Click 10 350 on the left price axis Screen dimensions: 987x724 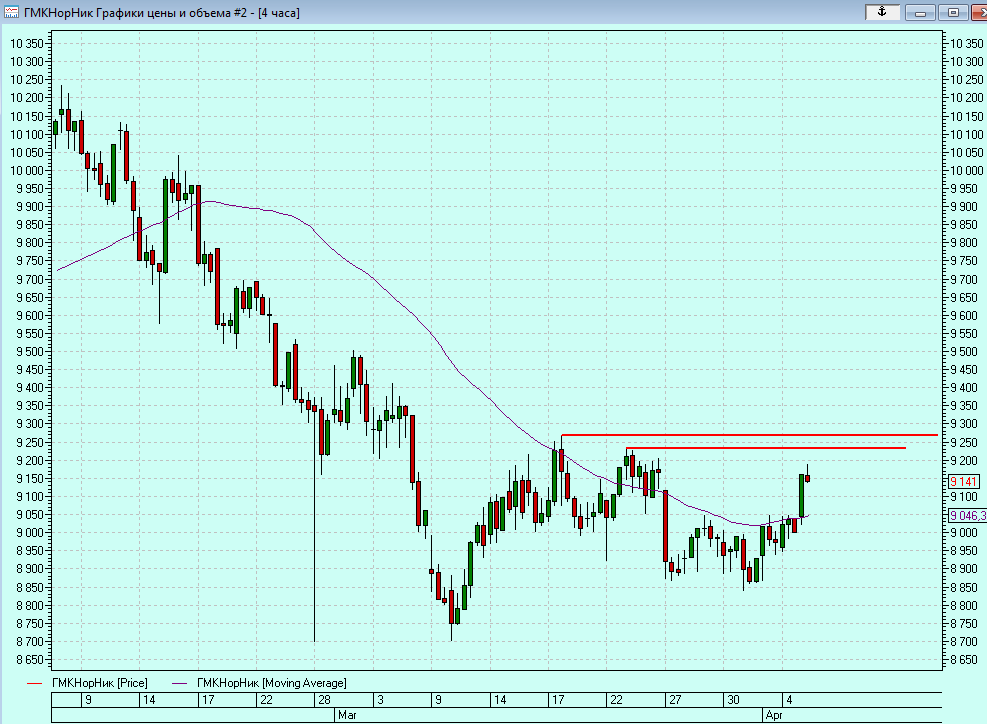pos(27,43)
